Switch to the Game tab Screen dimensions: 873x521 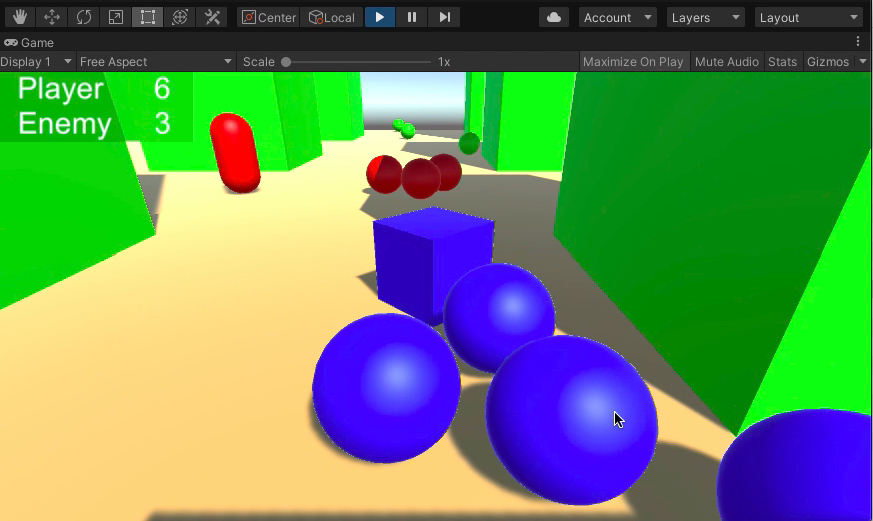pyautogui.click(x=30, y=43)
